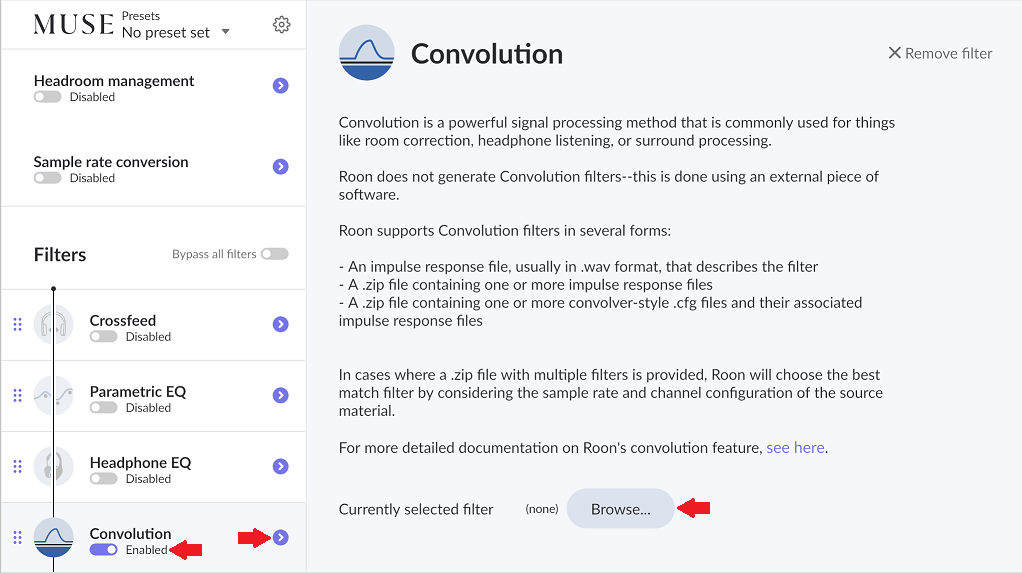Click the Crossfeed headphones filter icon
This screenshot has width=1022, height=573.
tap(54, 325)
